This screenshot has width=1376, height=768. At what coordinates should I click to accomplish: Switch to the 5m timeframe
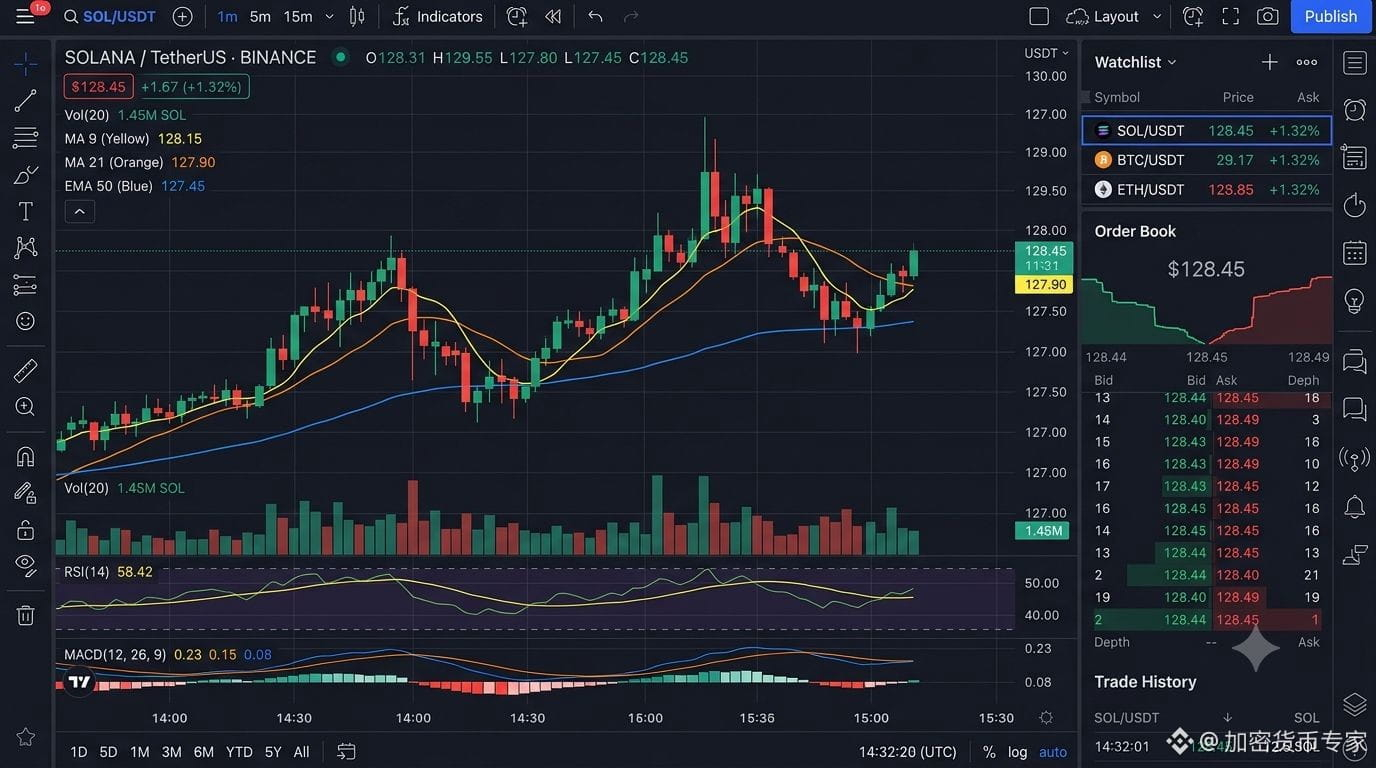pos(260,16)
